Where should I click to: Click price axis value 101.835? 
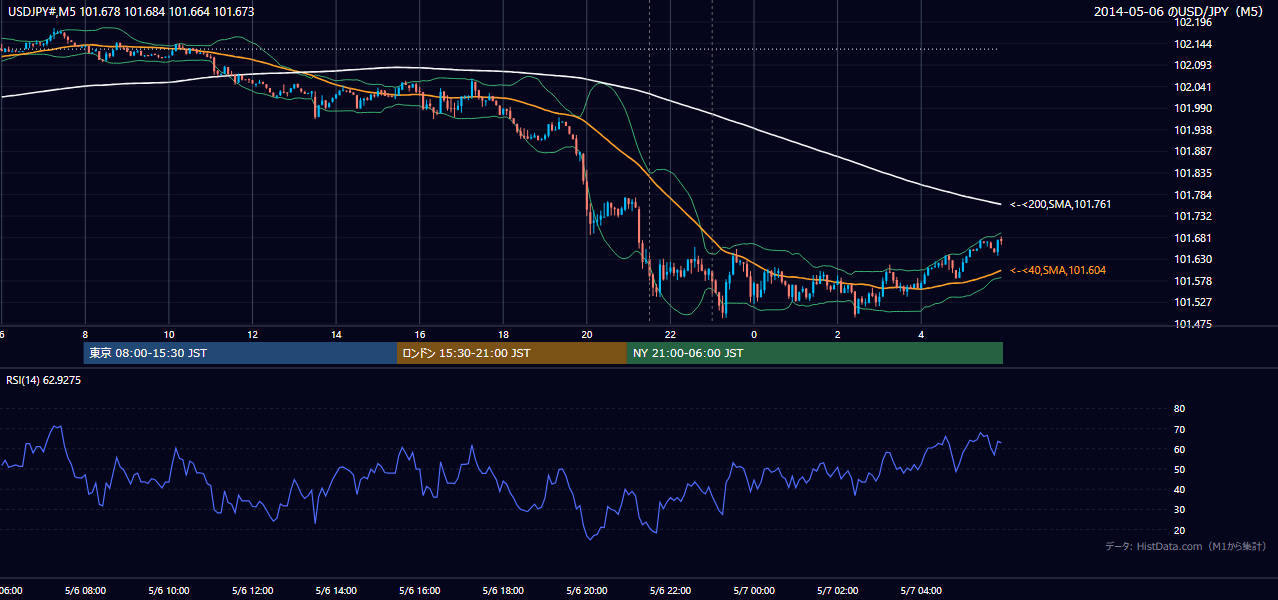tap(1193, 173)
